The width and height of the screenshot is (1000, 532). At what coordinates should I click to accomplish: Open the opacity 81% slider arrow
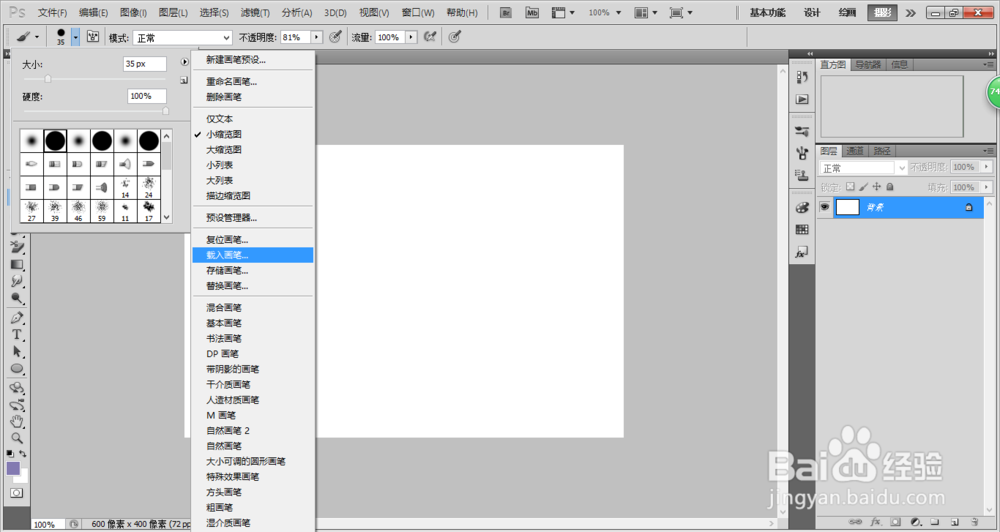pos(317,38)
